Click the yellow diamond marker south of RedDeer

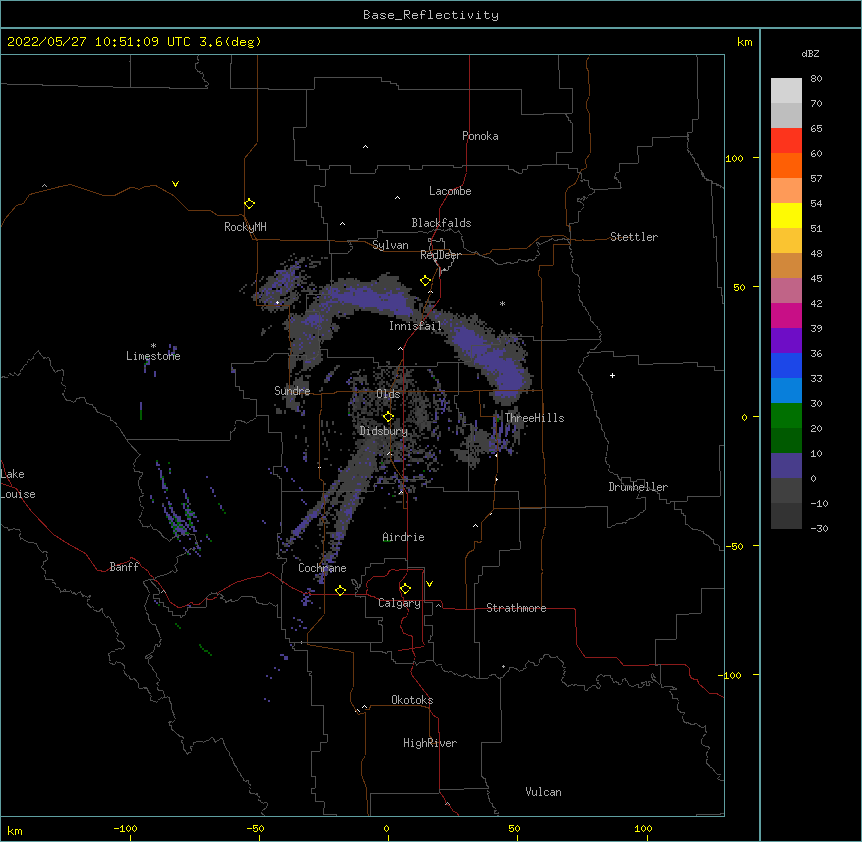click(425, 281)
